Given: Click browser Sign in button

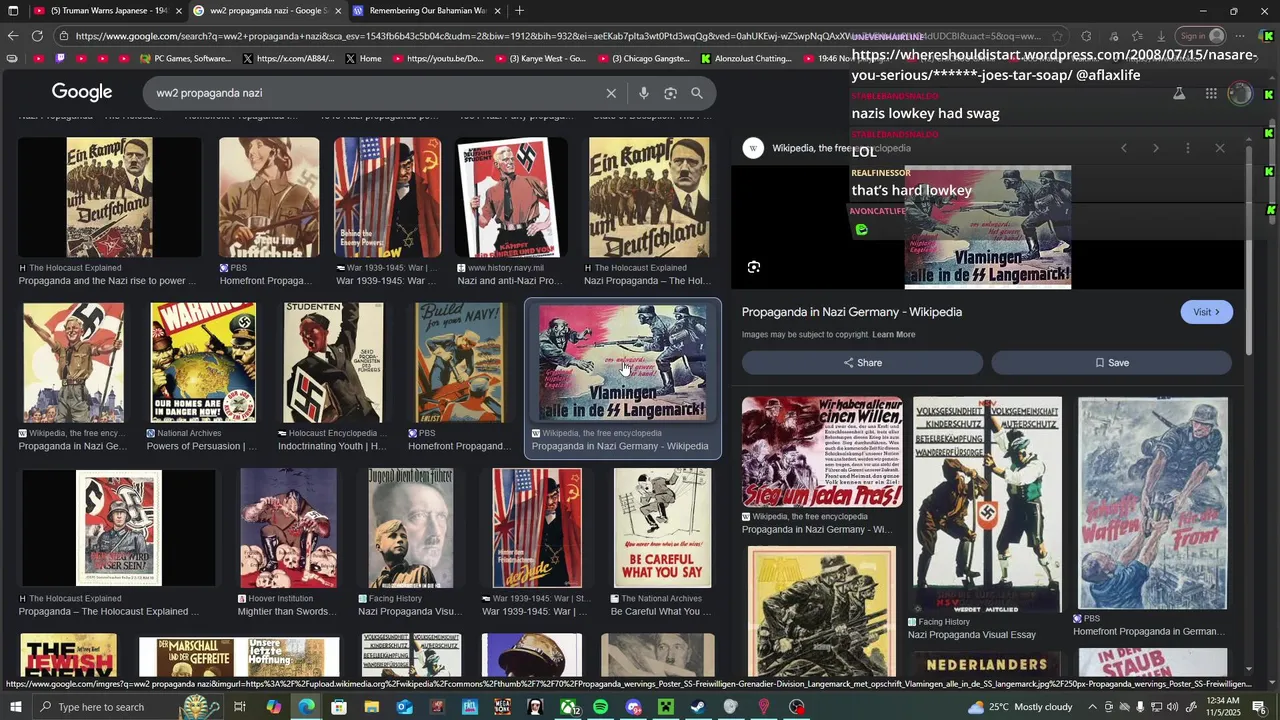Looking at the screenshot, I should pyautogui.click(x=1203, y=36).
